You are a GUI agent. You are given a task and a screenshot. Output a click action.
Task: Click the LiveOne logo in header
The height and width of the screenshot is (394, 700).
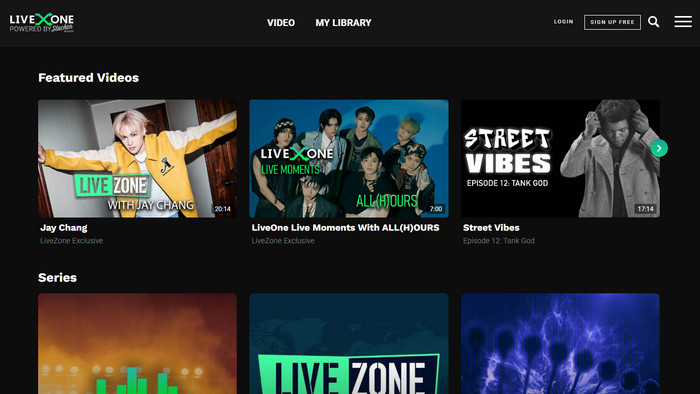42,22
